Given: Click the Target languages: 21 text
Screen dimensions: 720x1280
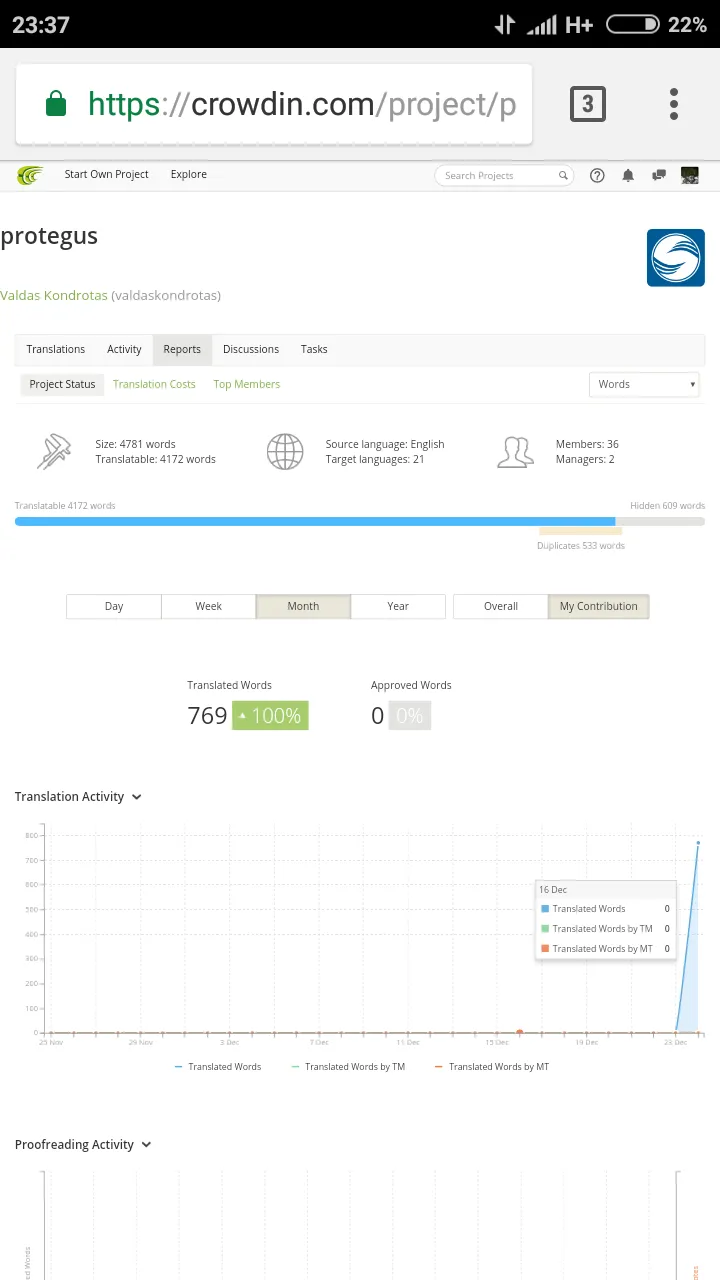Looking at the screenshot, I should coord(375,460).
